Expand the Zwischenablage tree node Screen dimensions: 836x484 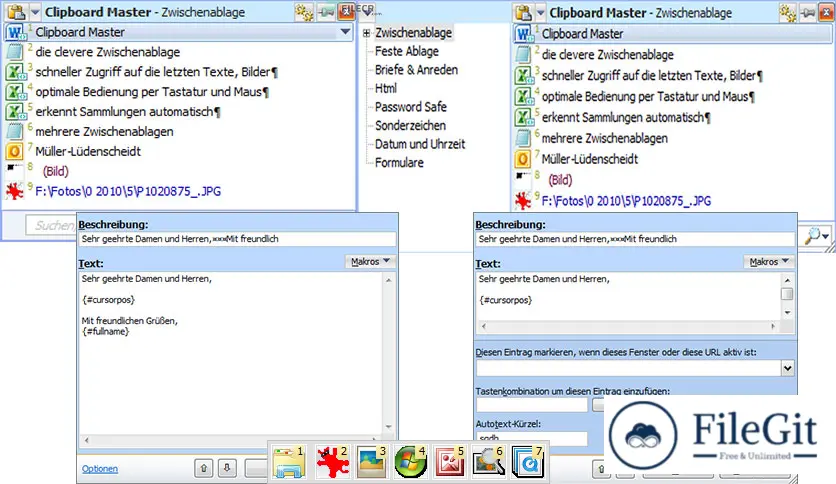[366, 33]
